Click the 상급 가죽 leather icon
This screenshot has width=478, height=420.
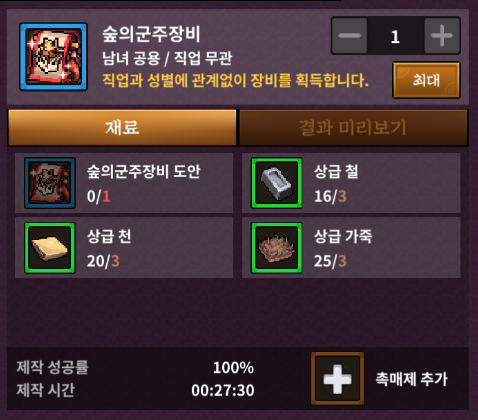[277, 248]
